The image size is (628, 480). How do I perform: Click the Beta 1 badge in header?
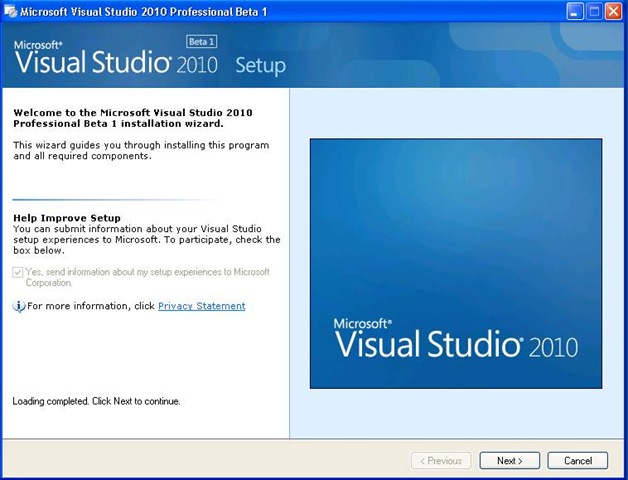201,42
